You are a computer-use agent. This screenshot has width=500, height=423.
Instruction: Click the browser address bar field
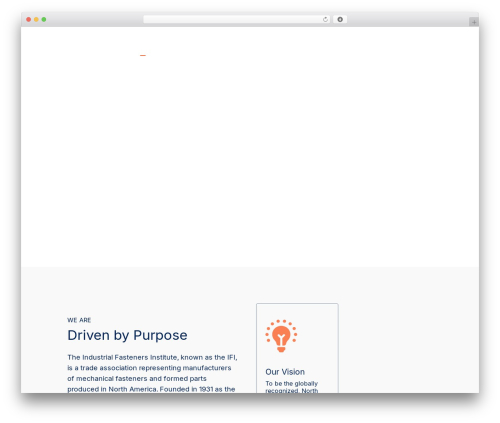(x=237, y=20)
